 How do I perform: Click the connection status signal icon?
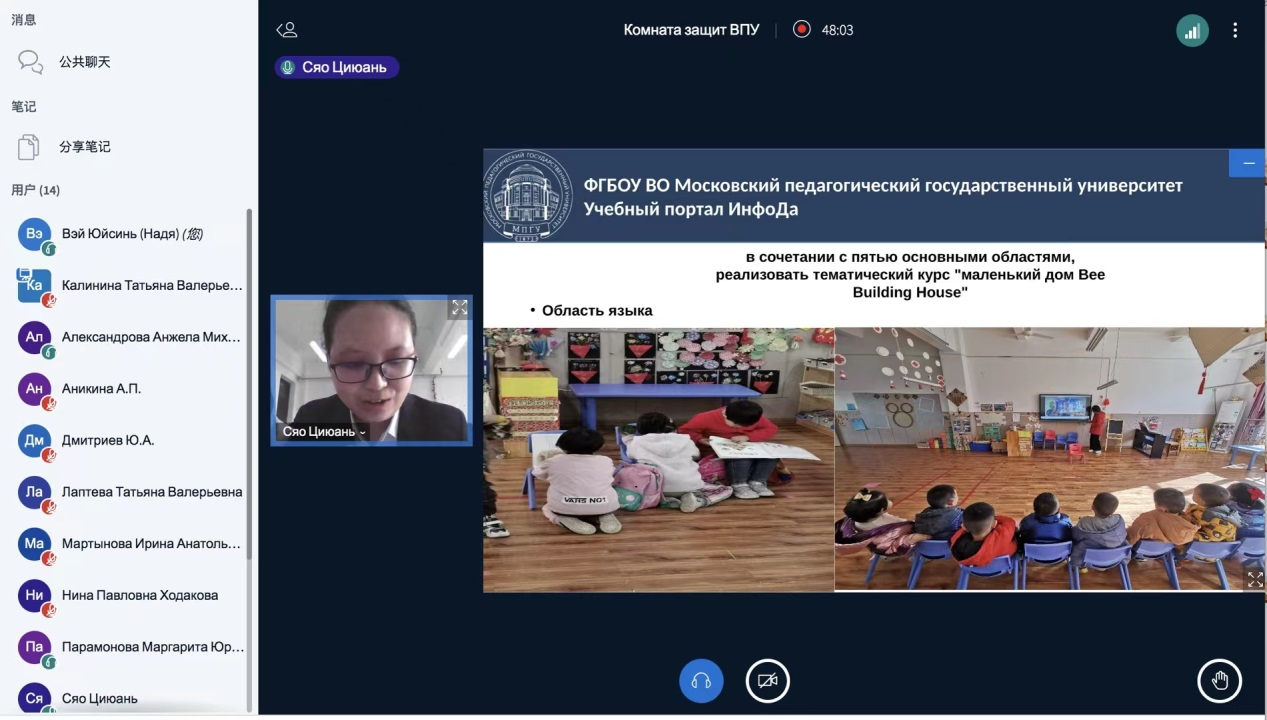[1192, 30]
